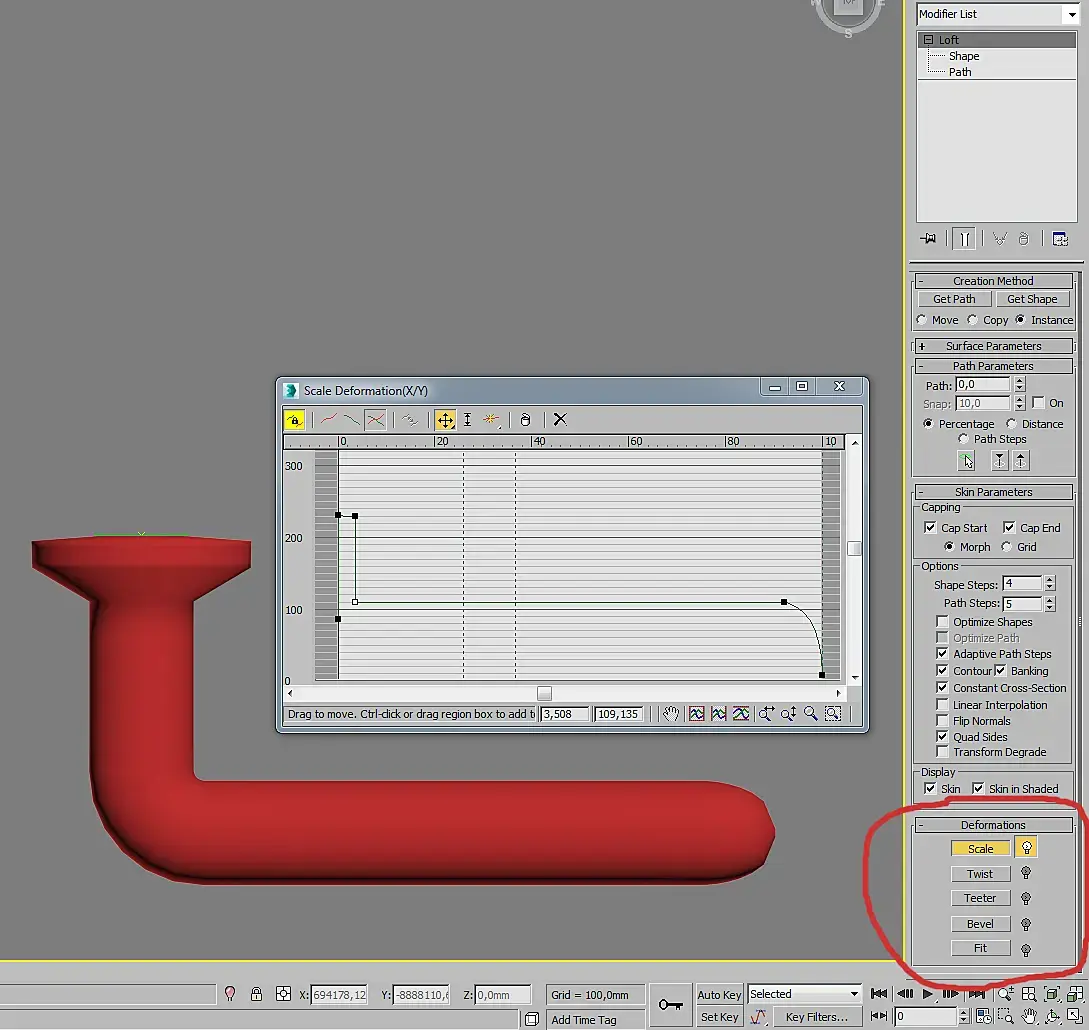
Task: Toggle the Banking checkbox
Action: pyautogui.click(x=1000, y=671)
